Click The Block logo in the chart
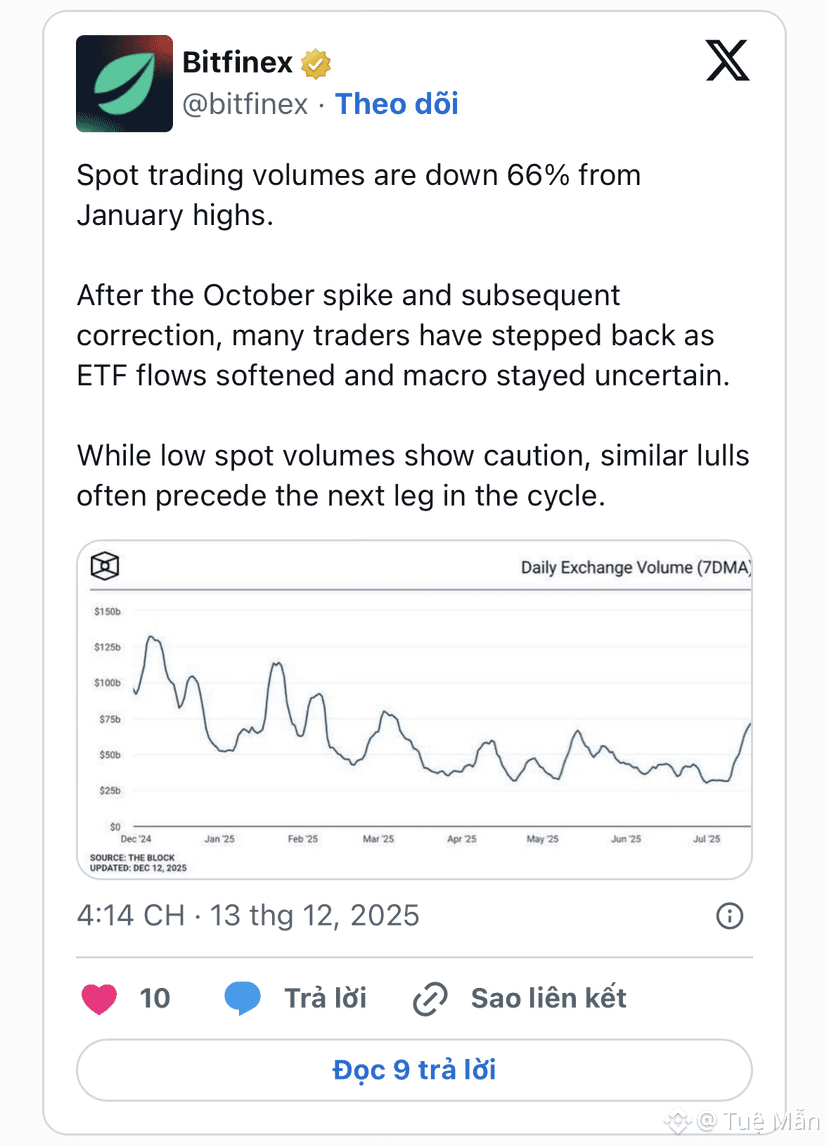The width and height of the screenshot is (828, 1146). [105, 567]
